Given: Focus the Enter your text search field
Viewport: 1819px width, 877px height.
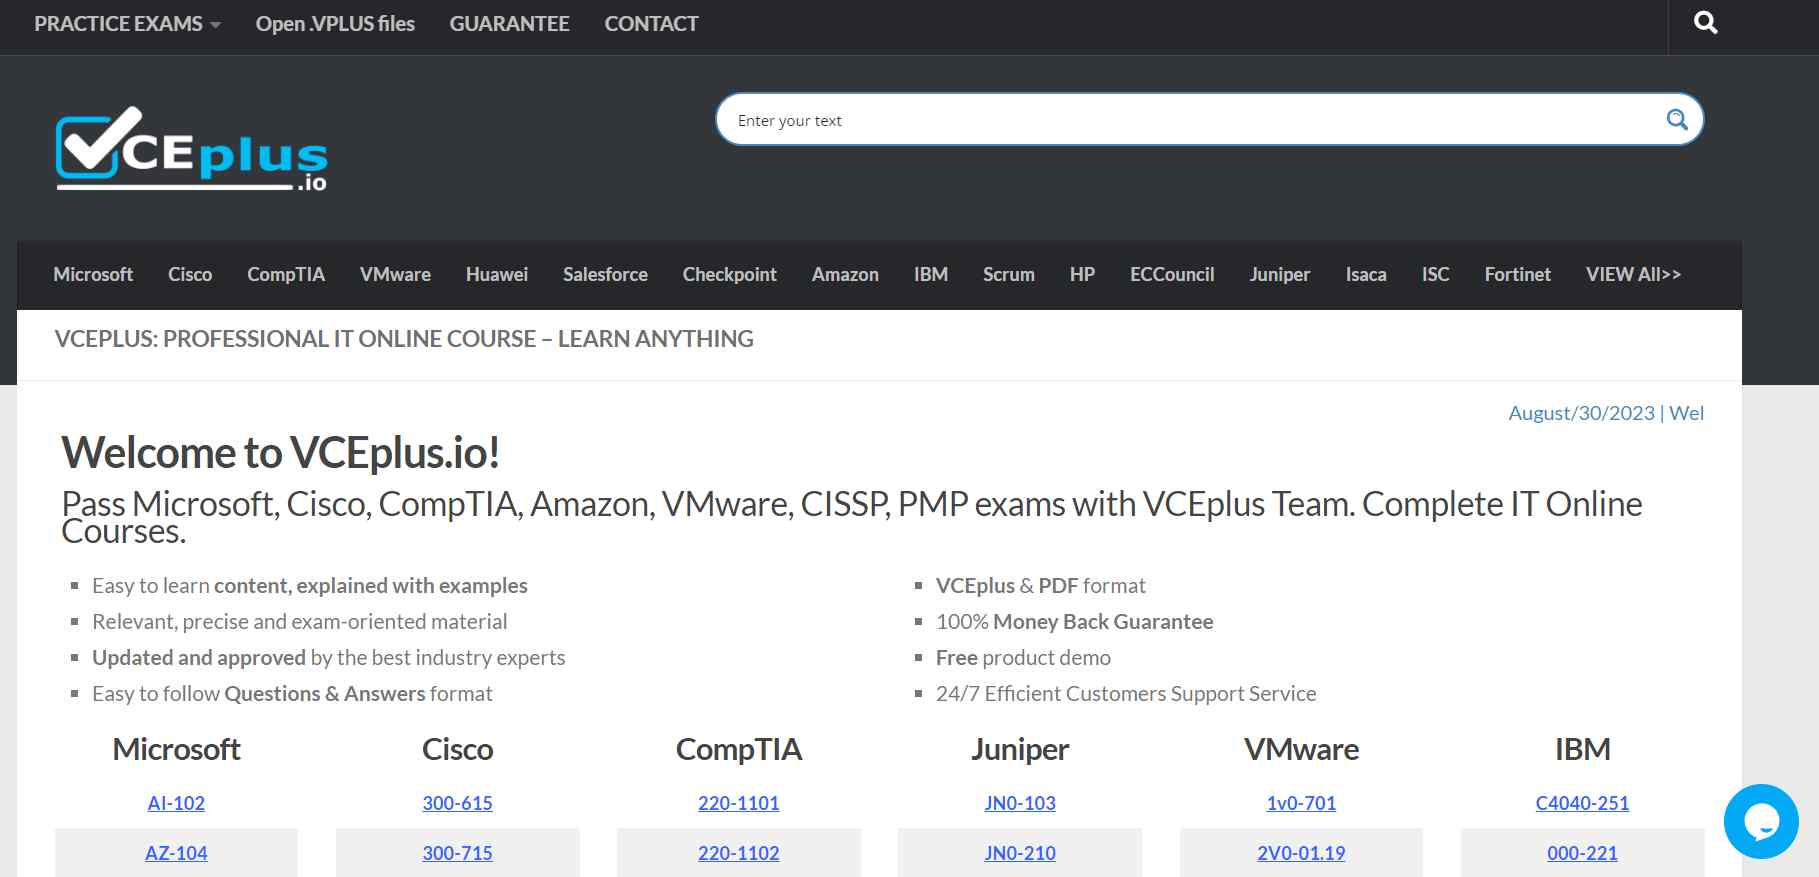Looking at the screenshot, I should 1190,120.
